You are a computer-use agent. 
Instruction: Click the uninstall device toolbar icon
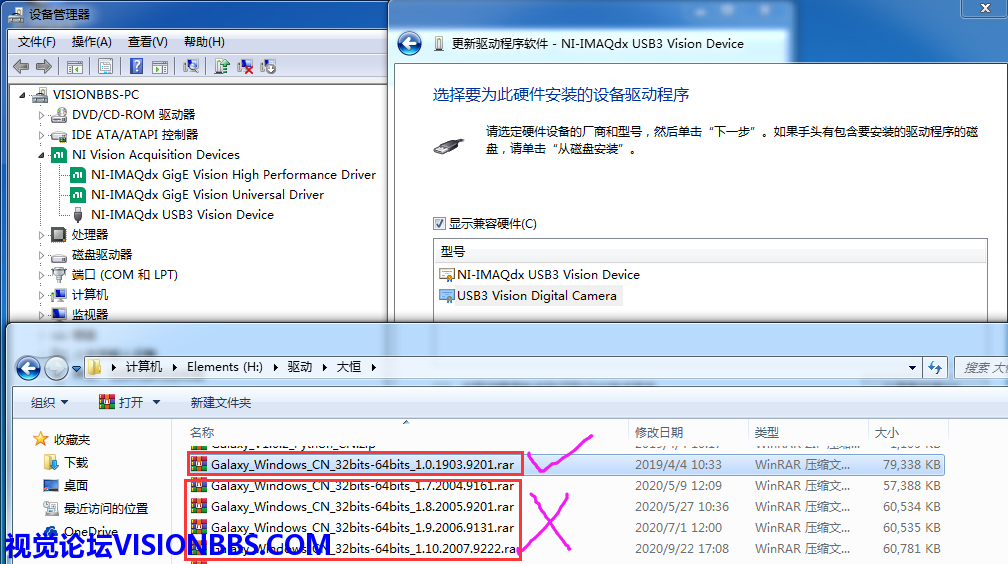click(245, 67)
